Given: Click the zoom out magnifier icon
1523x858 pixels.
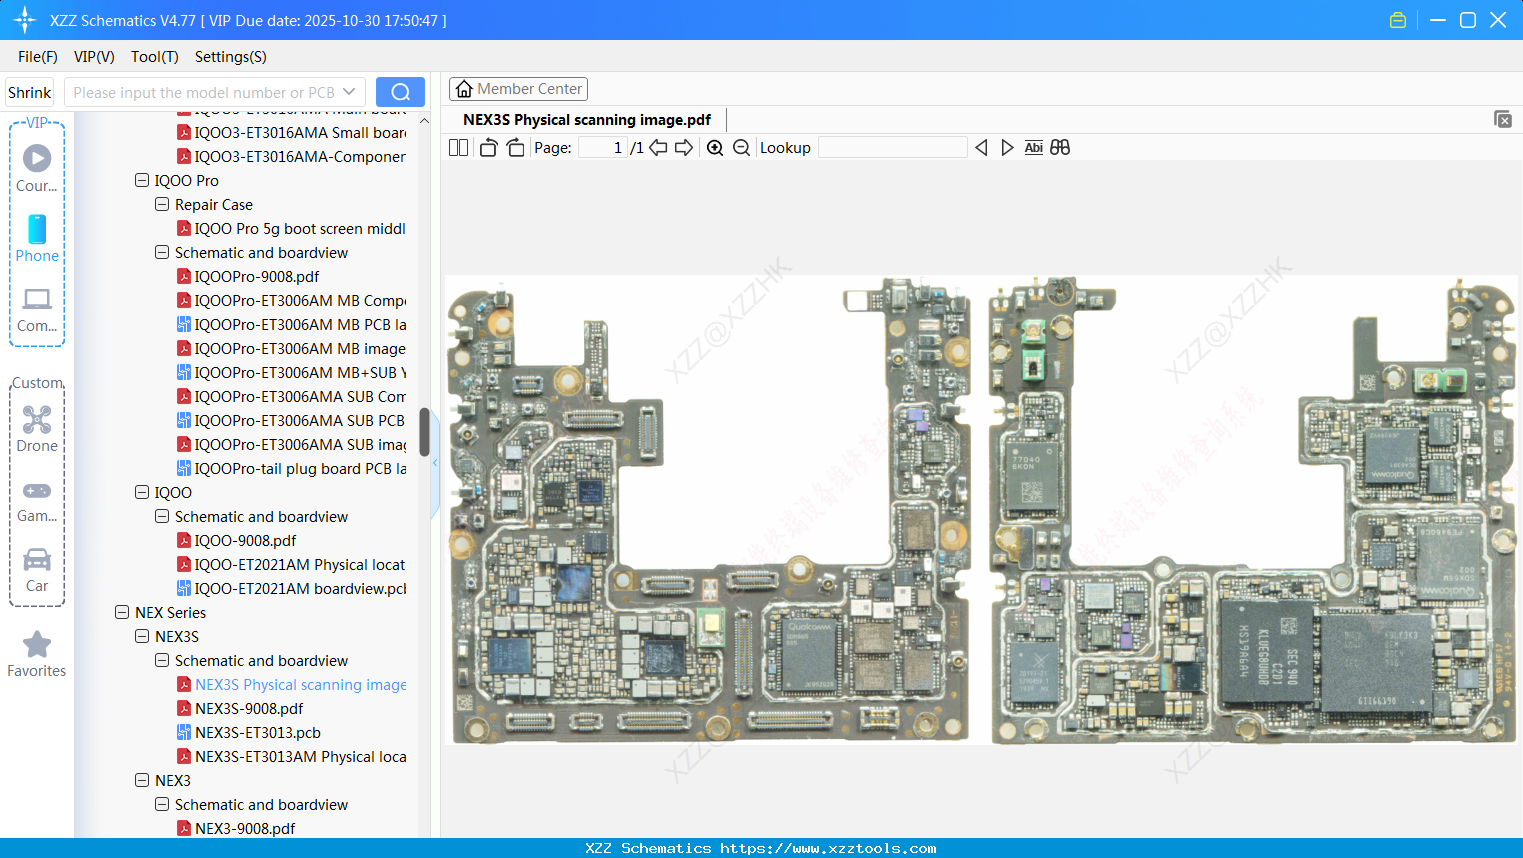Looking at the screenshot, I should tap(741, 148).
